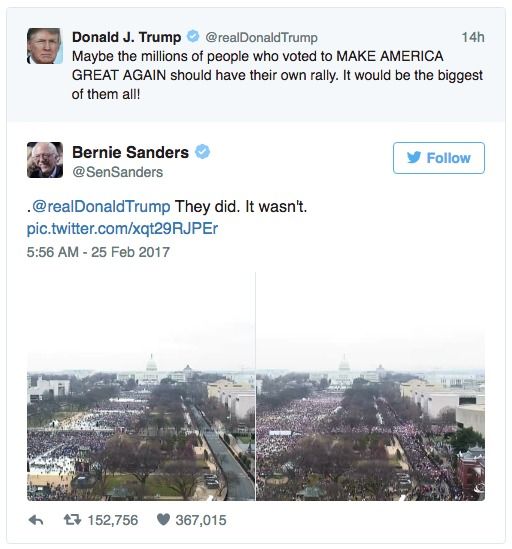Image resolution: width=512 pixels, height=549 pixels.
Task: Open the 5:56 AM - 25 Feb 2017 timestamp
Action: [98, 252]
